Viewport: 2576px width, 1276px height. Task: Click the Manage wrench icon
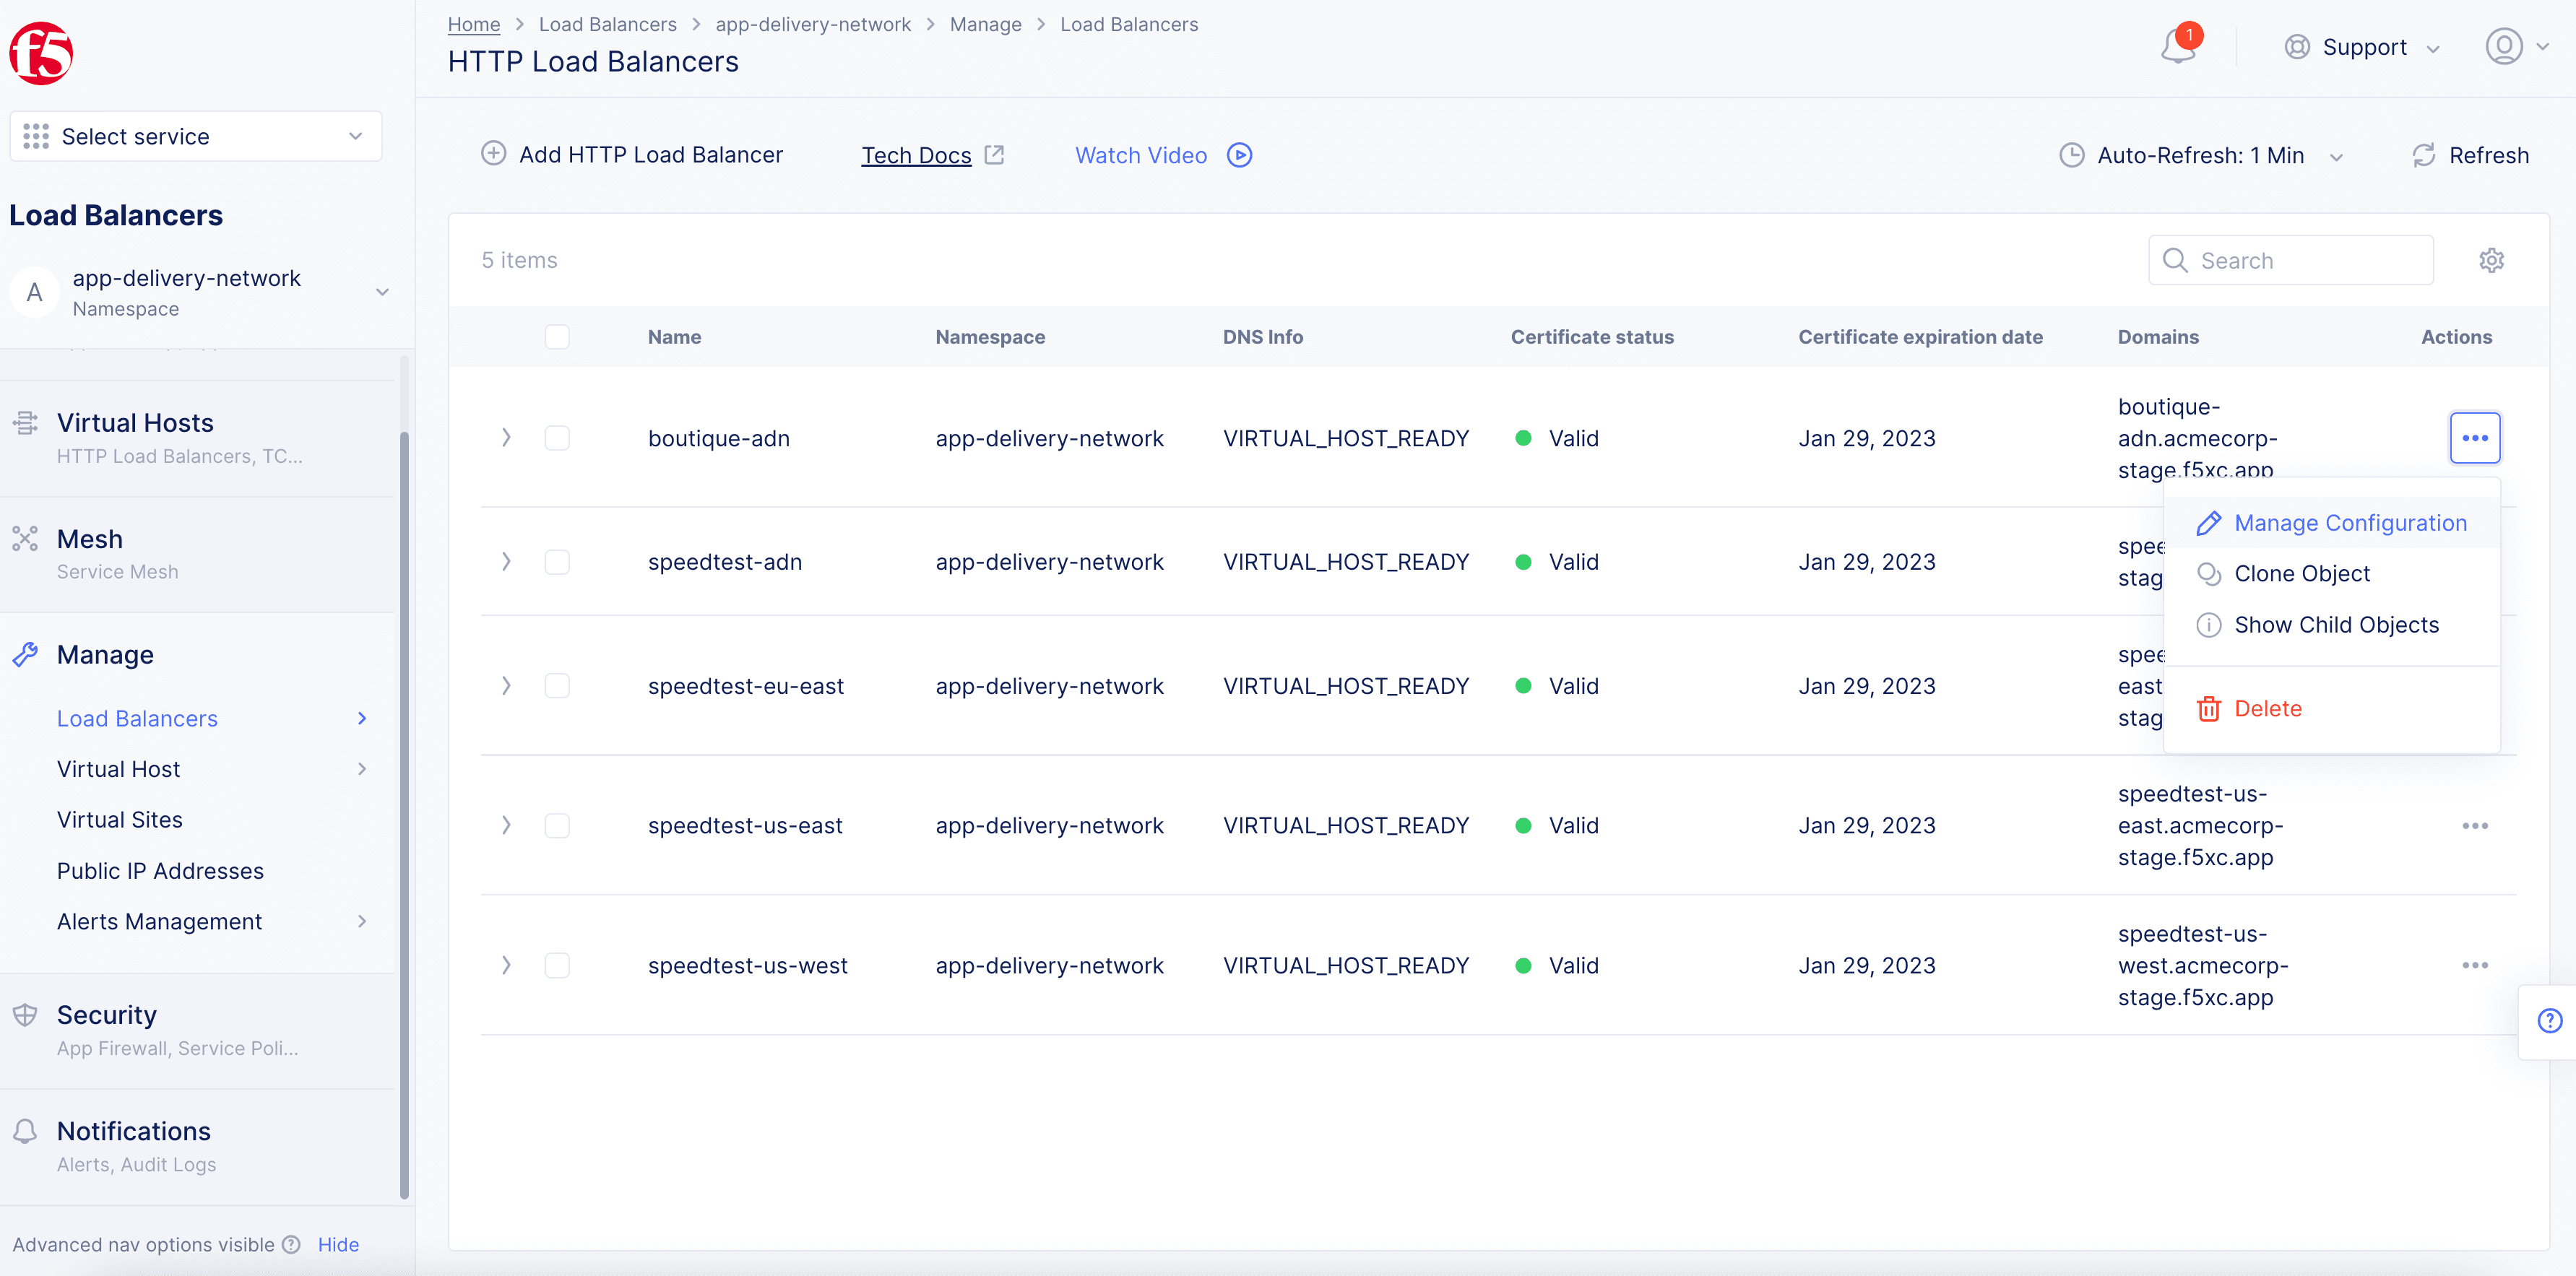coord(25,655)
